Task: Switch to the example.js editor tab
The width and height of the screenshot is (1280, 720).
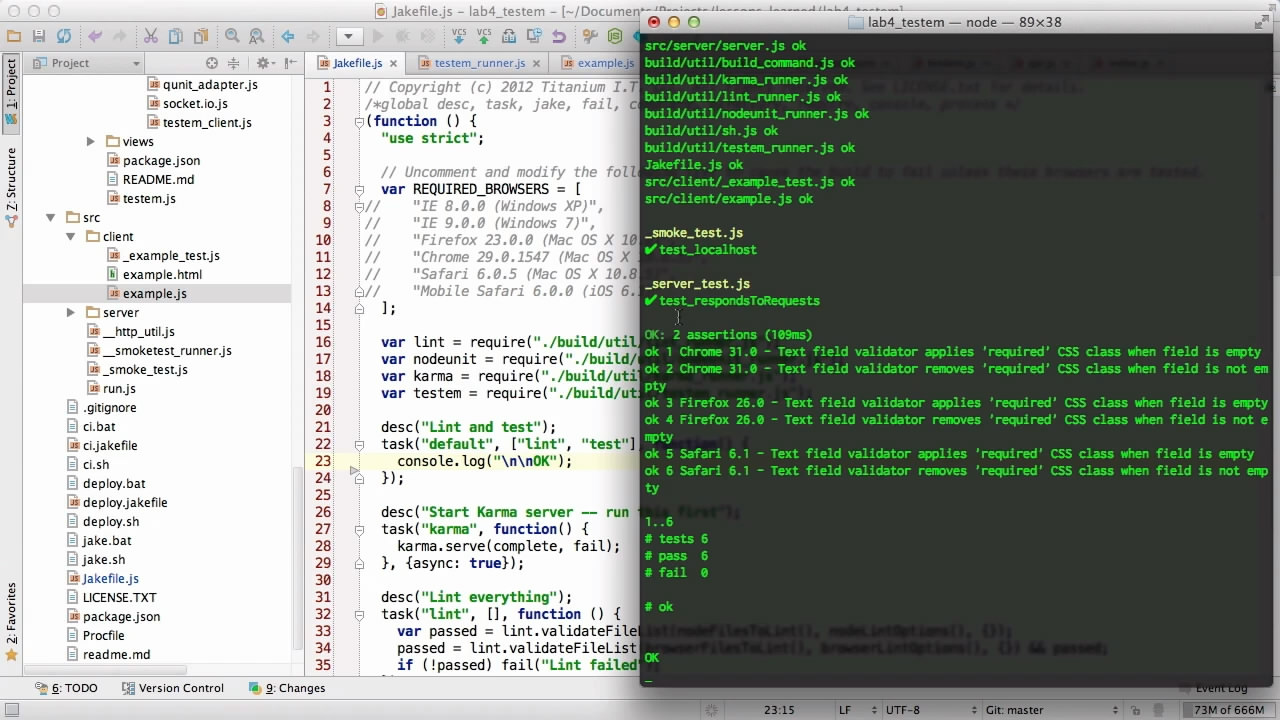Action: [605, 63]
